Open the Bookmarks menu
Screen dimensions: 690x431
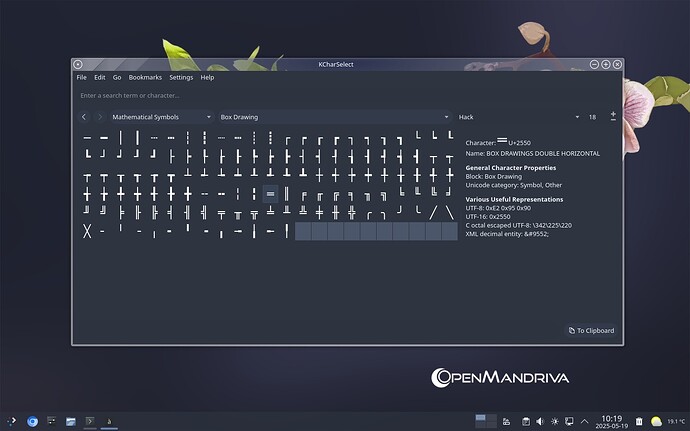tap(145, 77)
